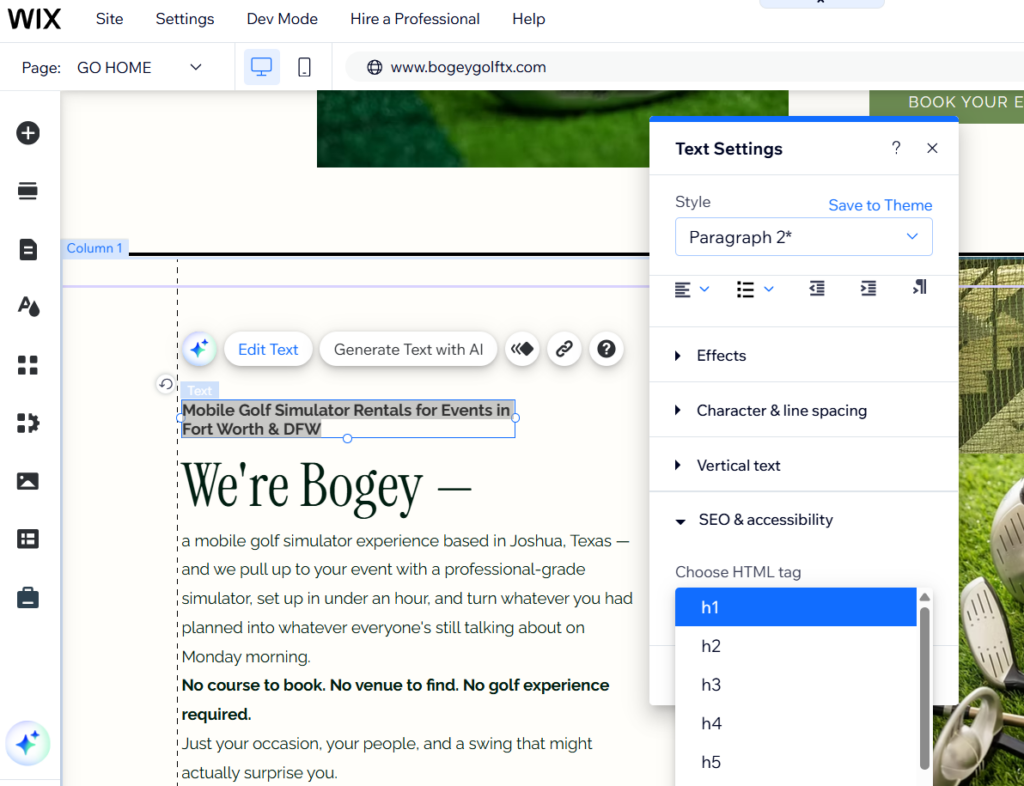1024x786 pixels.
Task: Open the Add Apps grid icon
Action: pos(28,365)
